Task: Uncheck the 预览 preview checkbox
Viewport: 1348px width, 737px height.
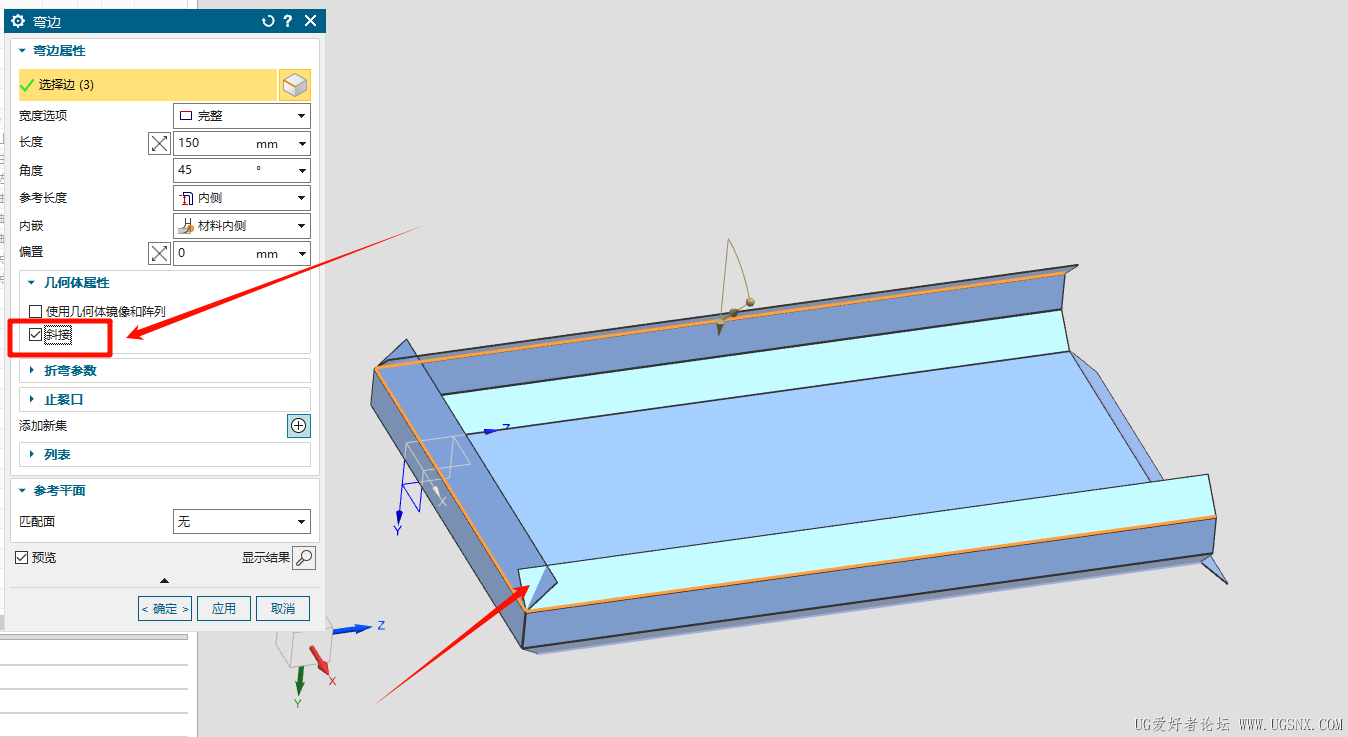Action: [21, 557]
